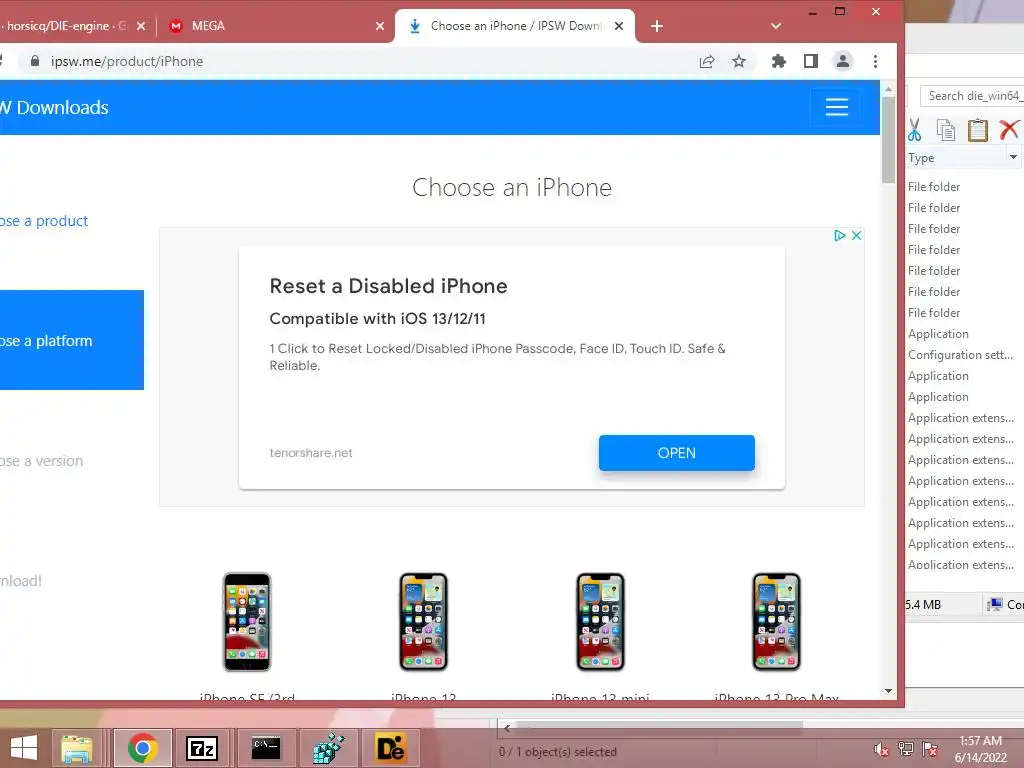Click the page scrollbar down arrow
The width and height of the screenshot is (1024, 768).
point(888,691)
